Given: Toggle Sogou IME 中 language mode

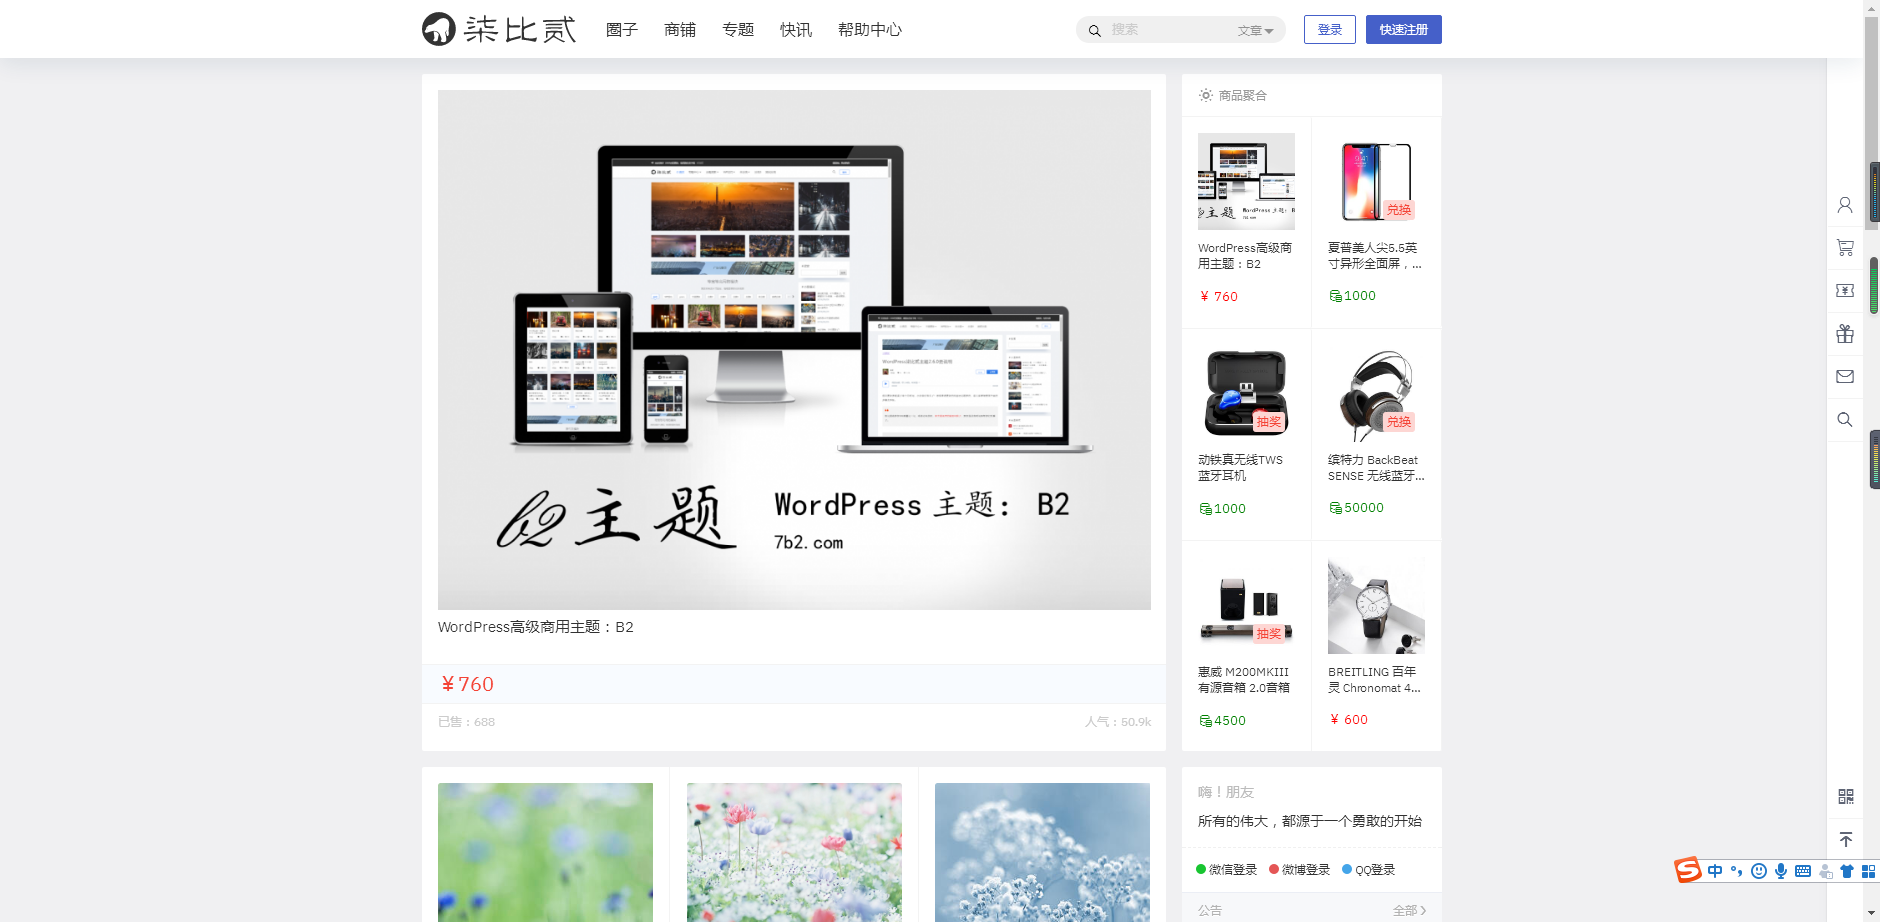Looking at the screenshot, I should (x=1715, y=871).
